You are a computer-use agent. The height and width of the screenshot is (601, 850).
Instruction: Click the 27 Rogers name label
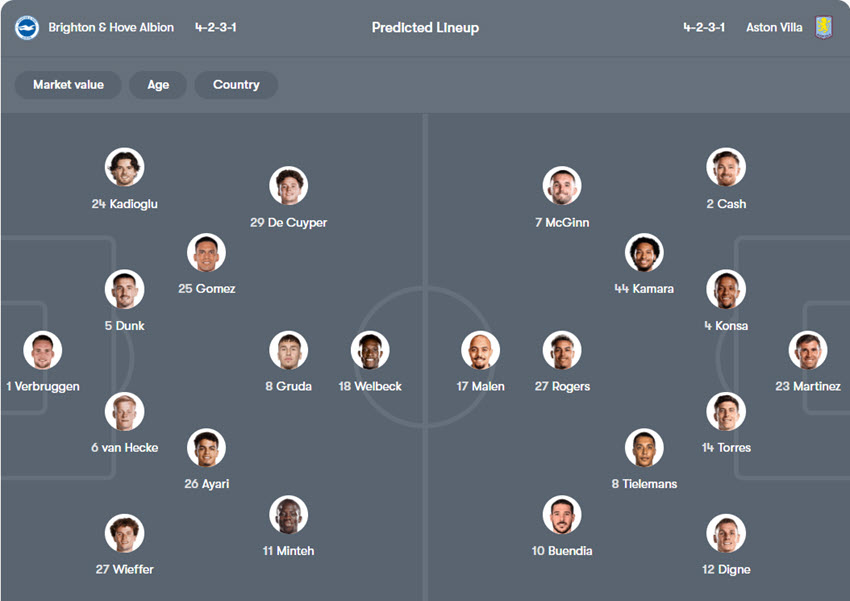pos(562,387)
